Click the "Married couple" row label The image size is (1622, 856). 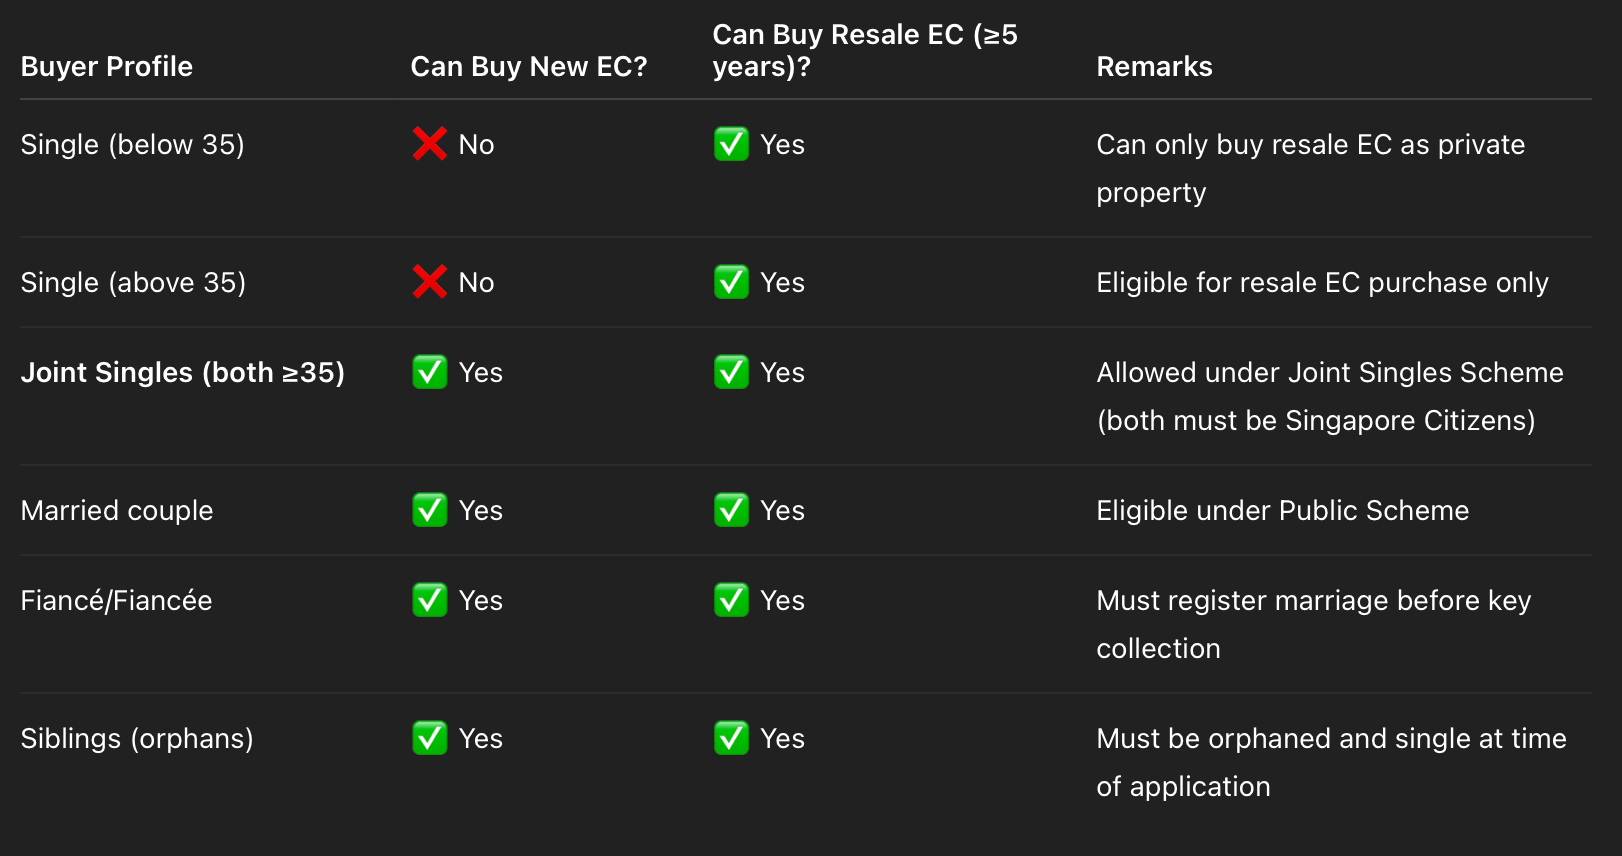point(117,510)
